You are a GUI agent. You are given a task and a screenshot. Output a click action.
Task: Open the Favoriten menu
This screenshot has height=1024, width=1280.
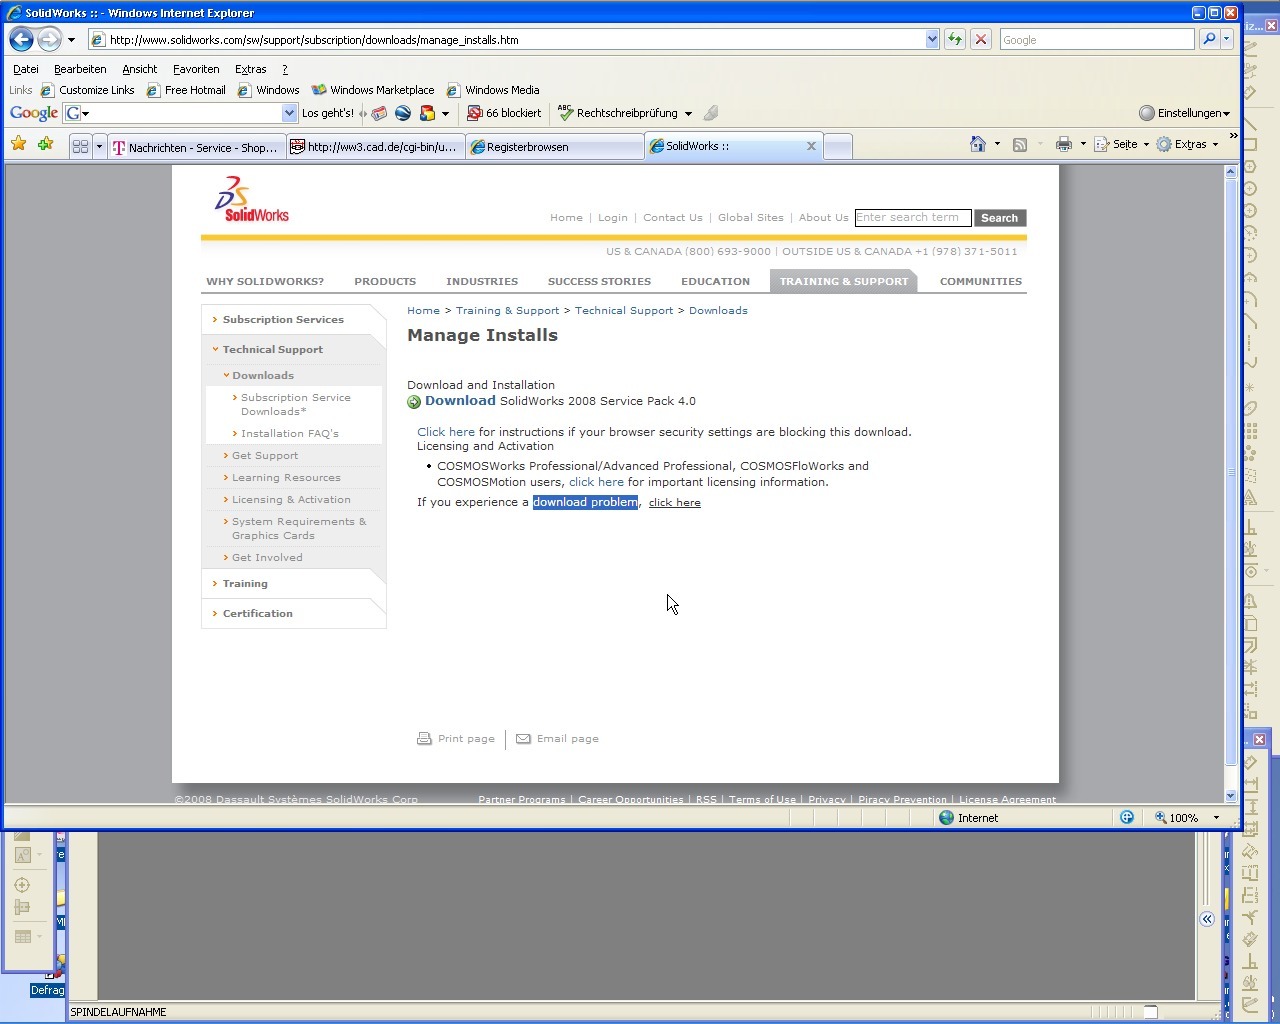[196, 69]
